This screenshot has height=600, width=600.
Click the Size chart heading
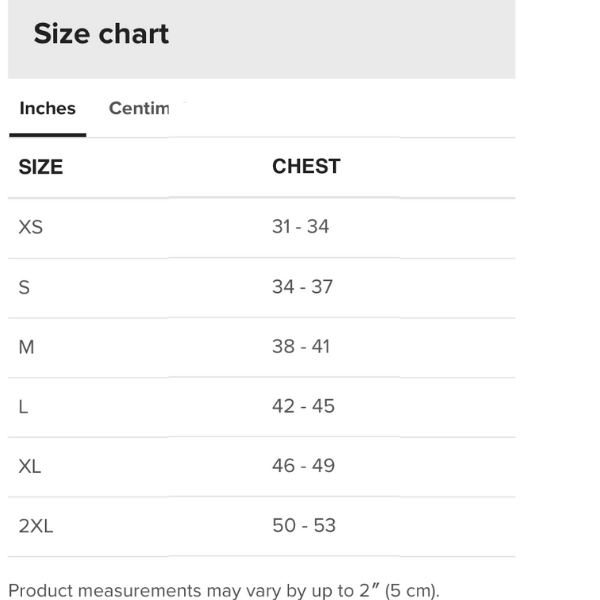[101, 34]
